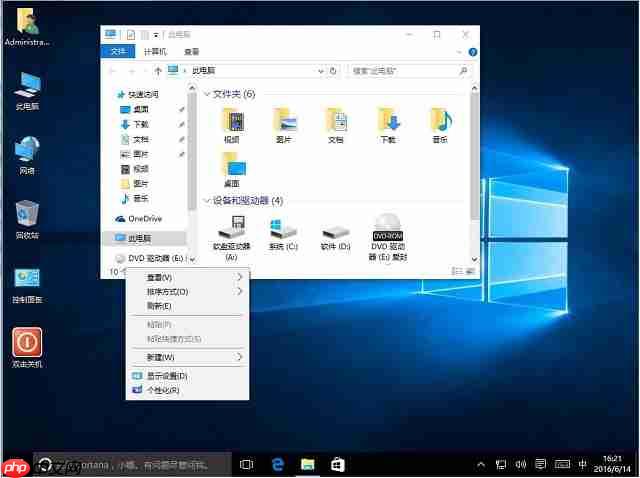The height and width of the screenshot is (478, 640).
Task: Click the taskbar clock showing 2016/6/14
Action: click(612, 464)
